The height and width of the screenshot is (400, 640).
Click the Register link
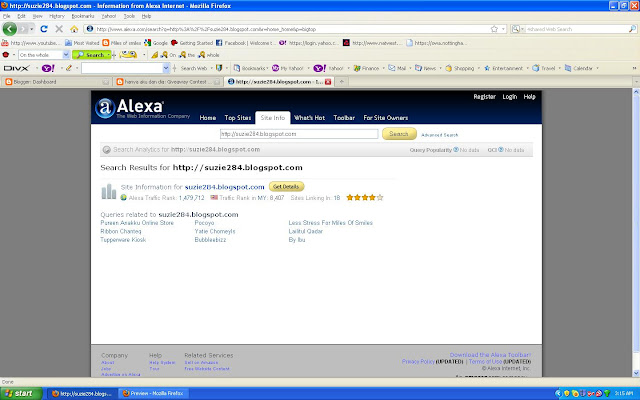click(484, 97)
